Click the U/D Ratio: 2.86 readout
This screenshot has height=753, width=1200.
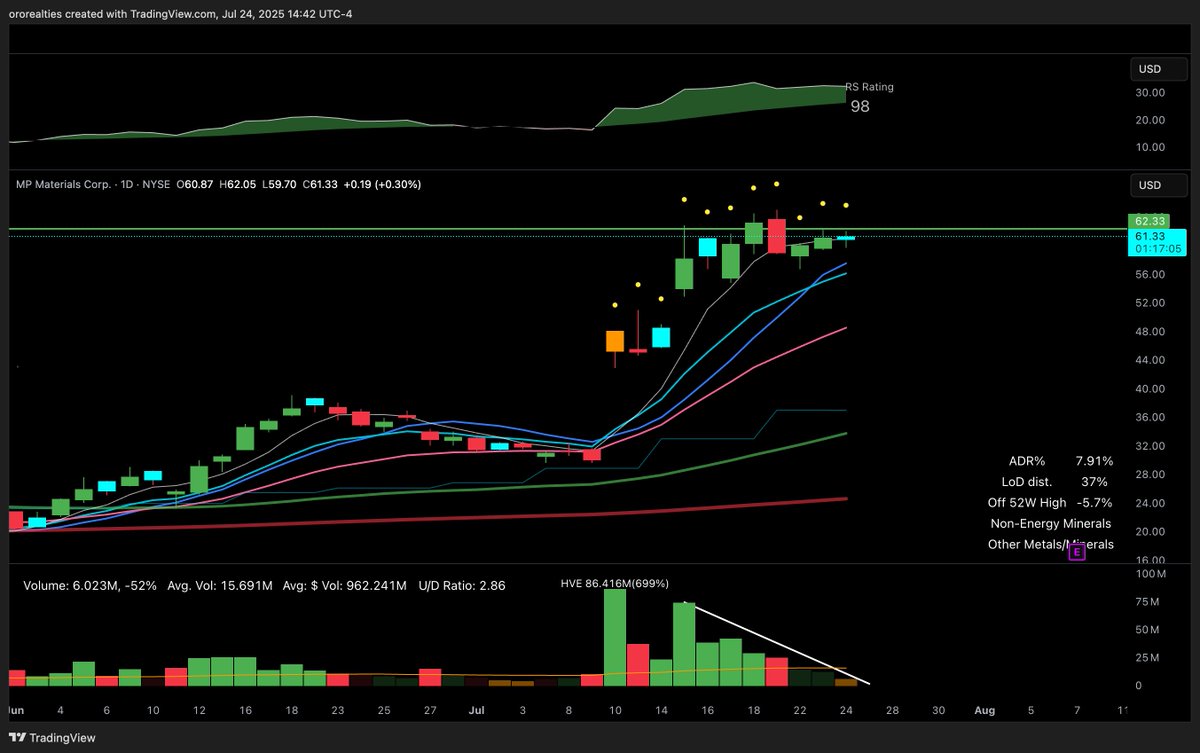pyautogui.click(x=464, y=585)
